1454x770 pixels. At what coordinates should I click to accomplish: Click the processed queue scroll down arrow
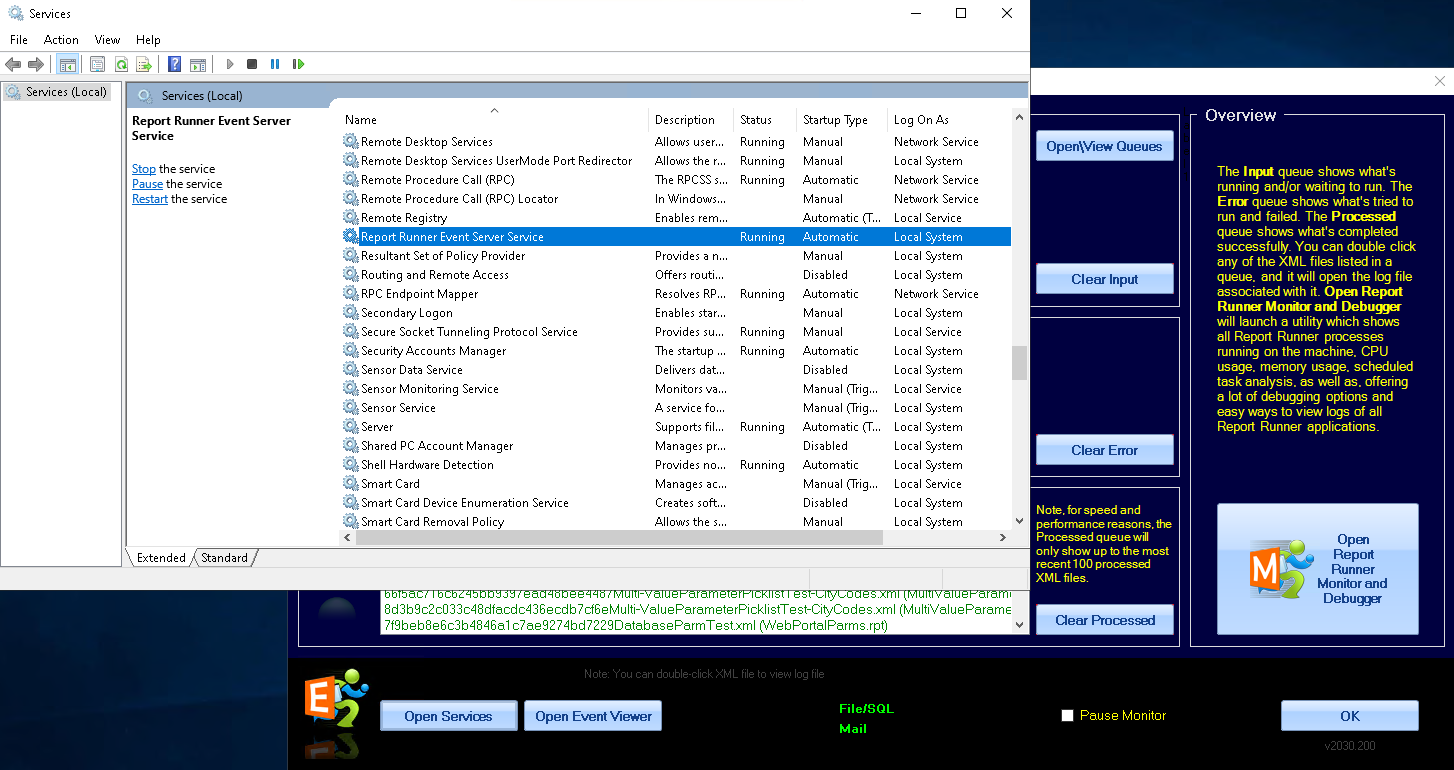[1020, 625]
